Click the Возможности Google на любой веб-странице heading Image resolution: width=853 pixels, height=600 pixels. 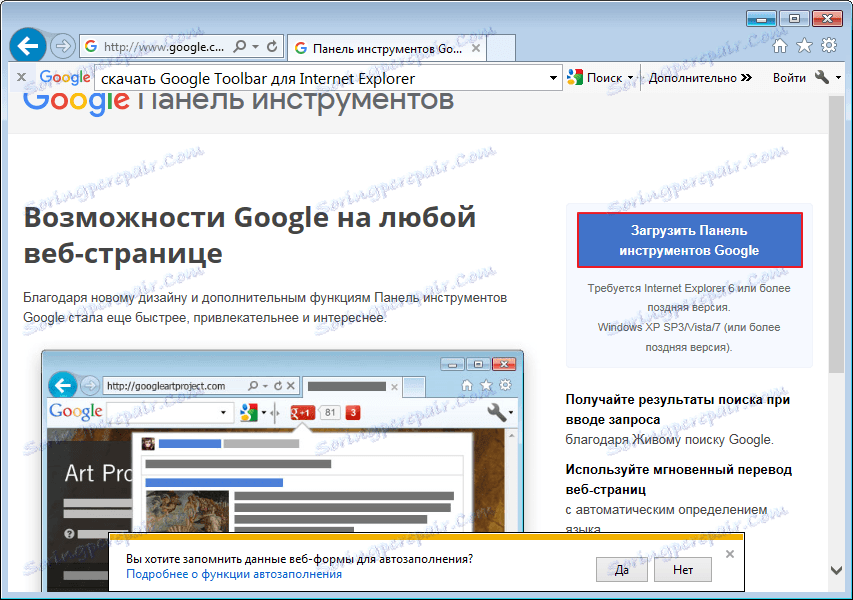coord(250,235)
